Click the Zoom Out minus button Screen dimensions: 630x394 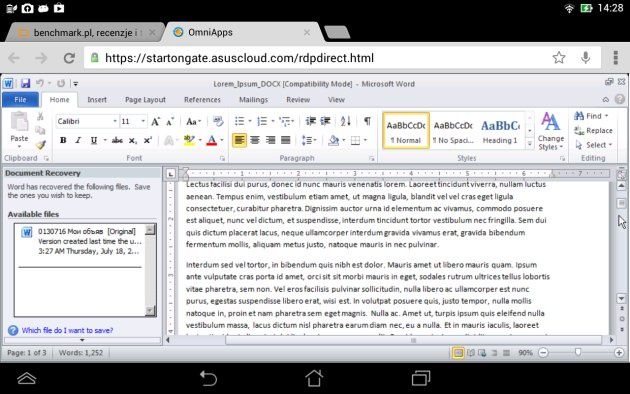point(543,353)
